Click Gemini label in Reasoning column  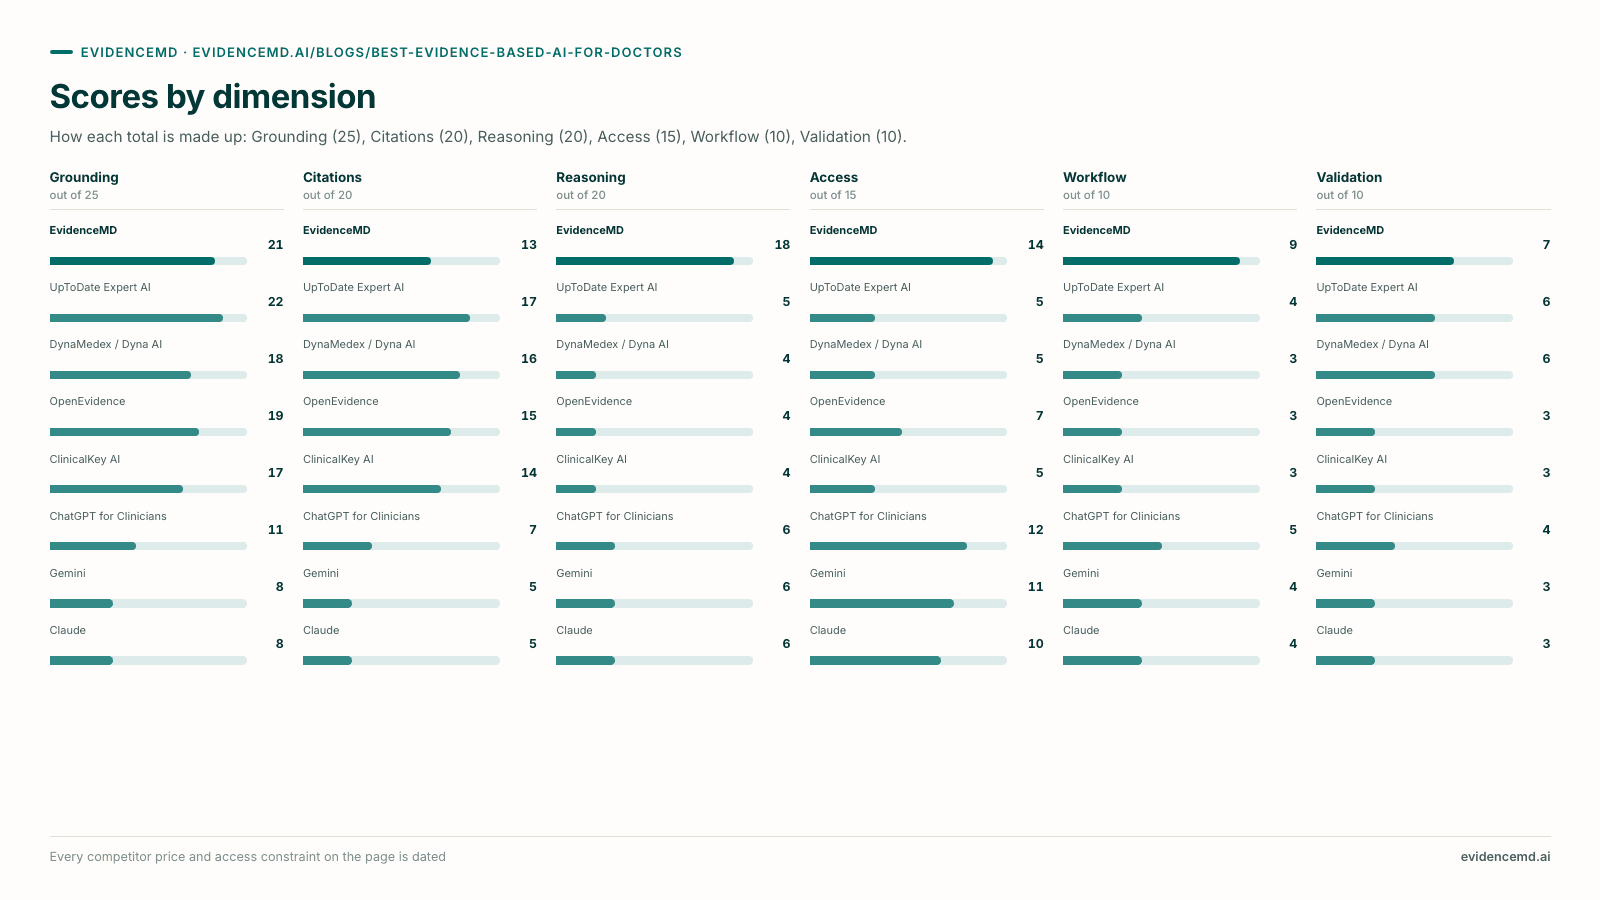[x=574, y=574]
